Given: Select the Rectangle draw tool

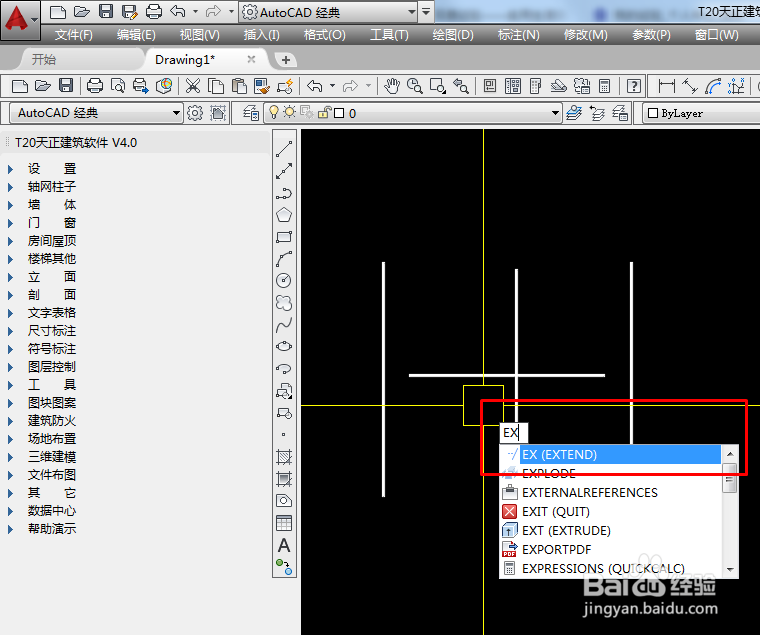Looking at the screenshot, I should [x=284, y=237].
